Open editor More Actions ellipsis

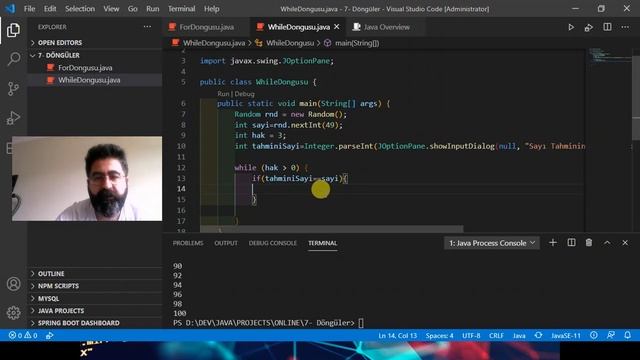[625, 27]
